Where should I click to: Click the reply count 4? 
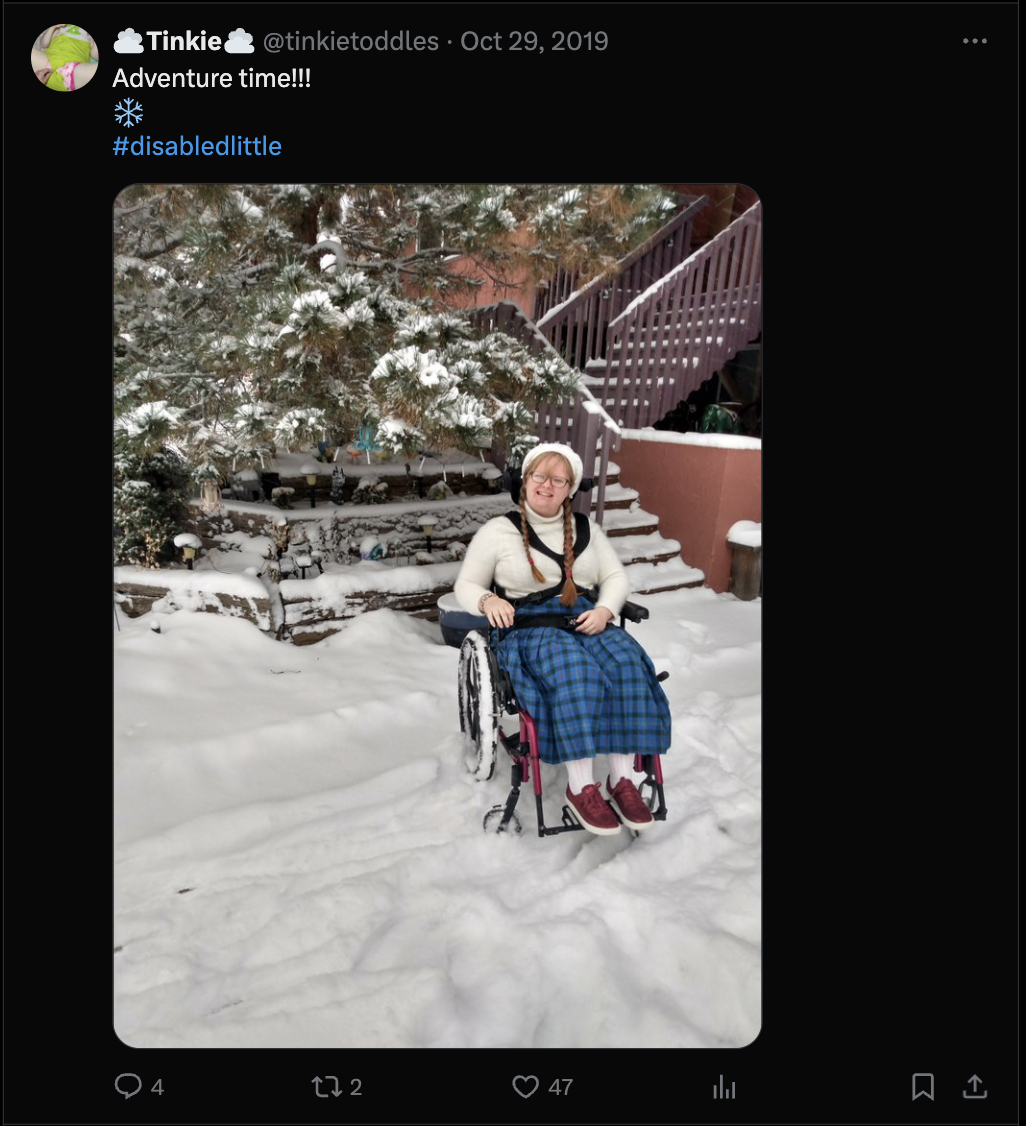pos(157,1087)
